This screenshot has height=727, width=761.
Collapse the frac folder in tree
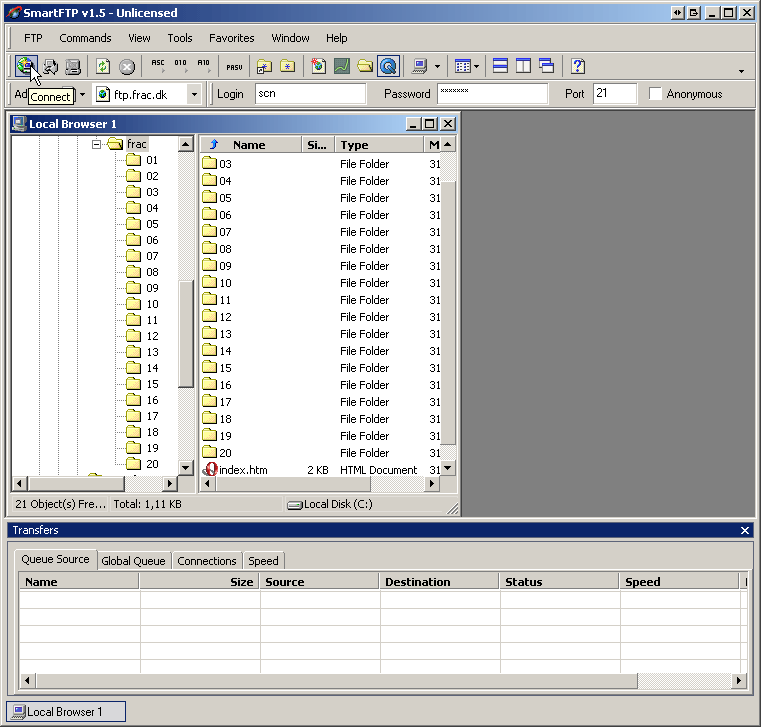97,144
